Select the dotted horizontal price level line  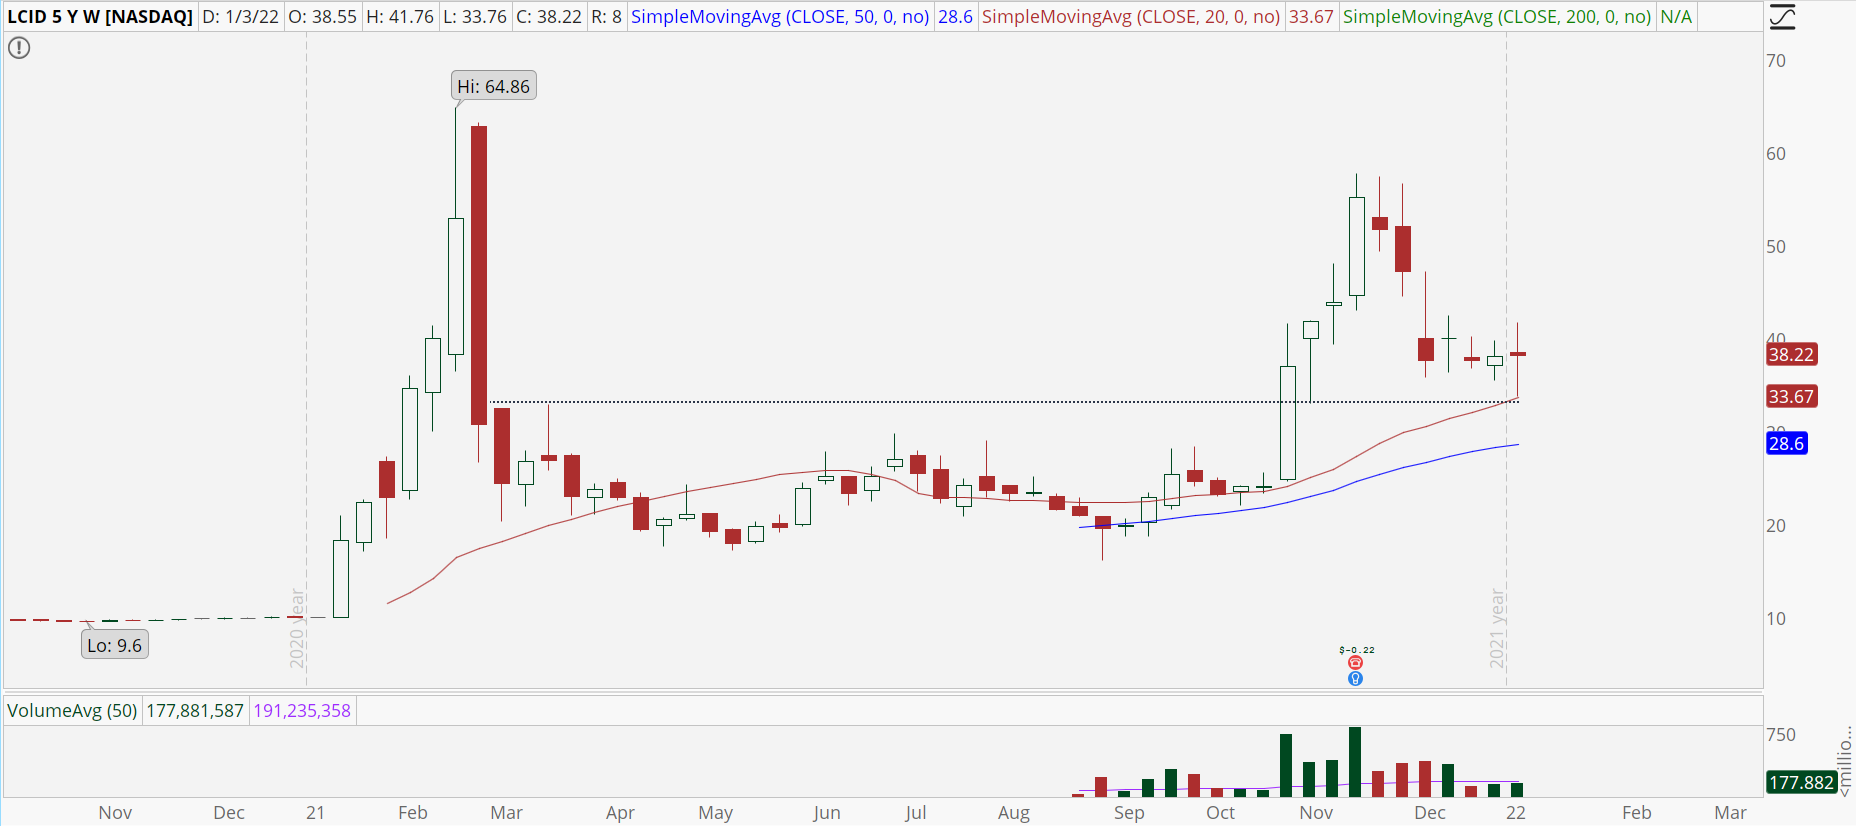click(x=1003, y=402)
